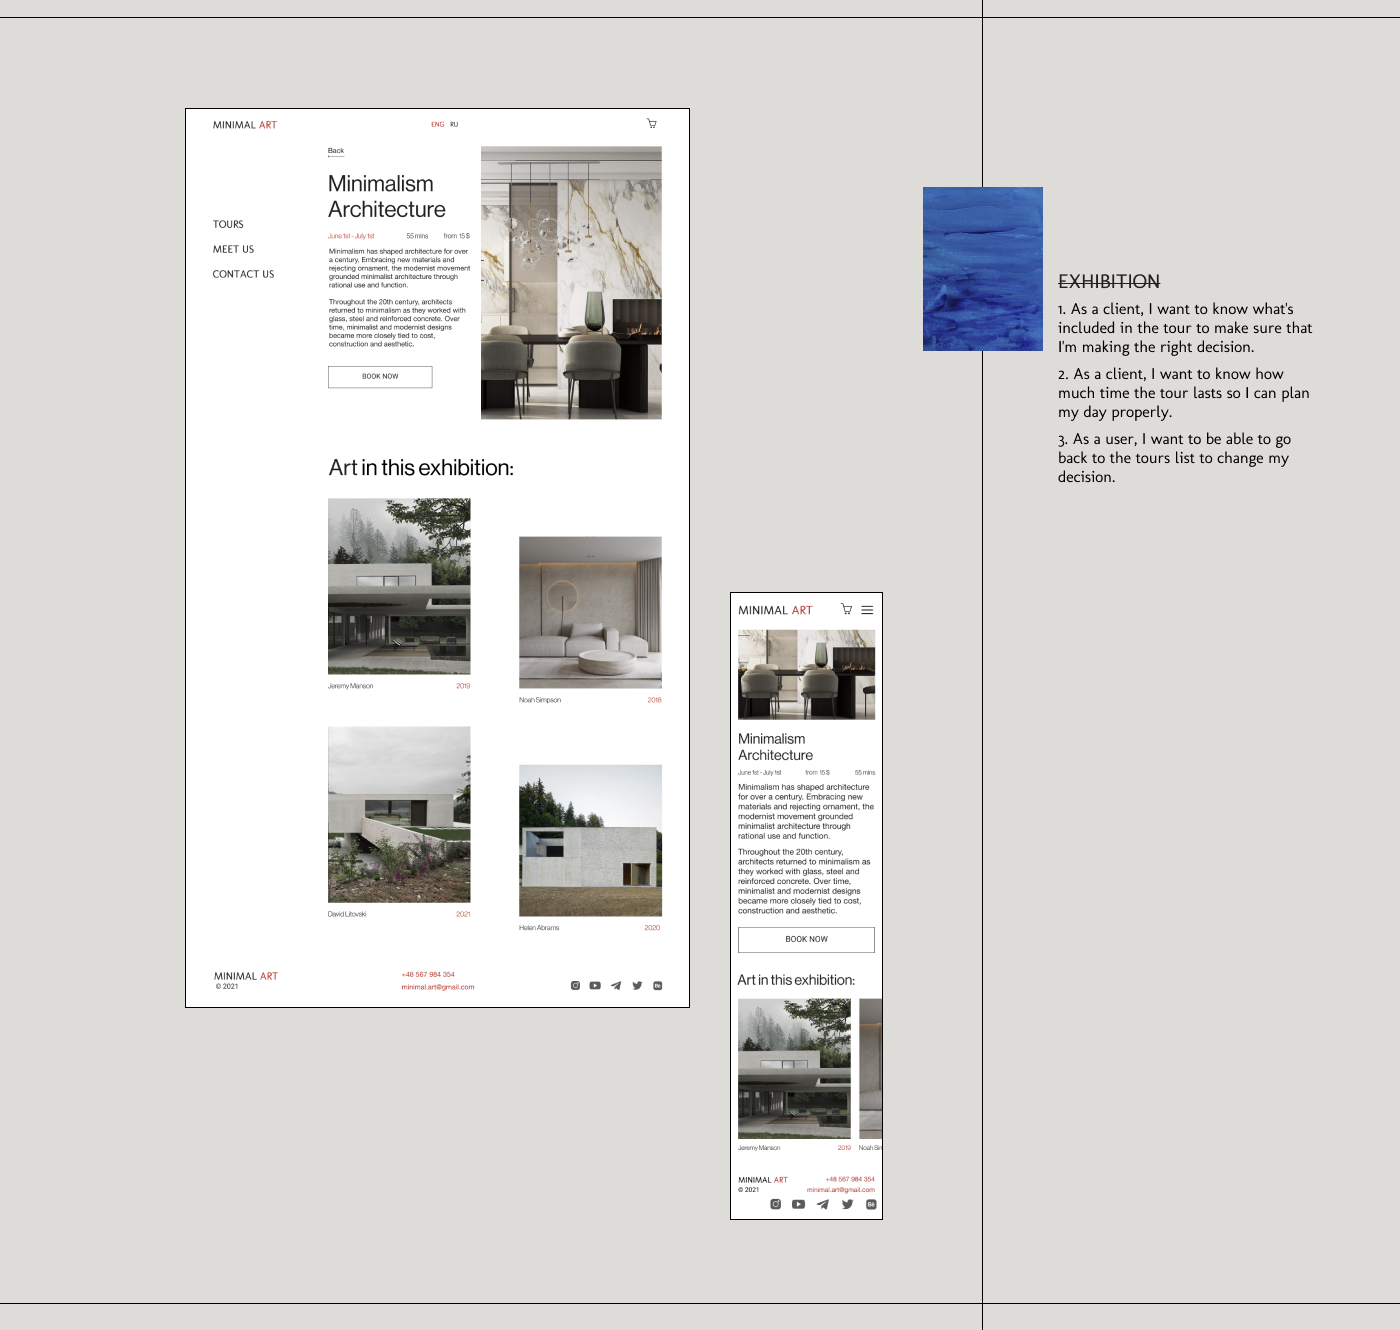Viewport: 1400px width, 1330px height.
Task: Open Twitter icon in desktop footer
Action: pyautogui.click(x=637, y=986)
